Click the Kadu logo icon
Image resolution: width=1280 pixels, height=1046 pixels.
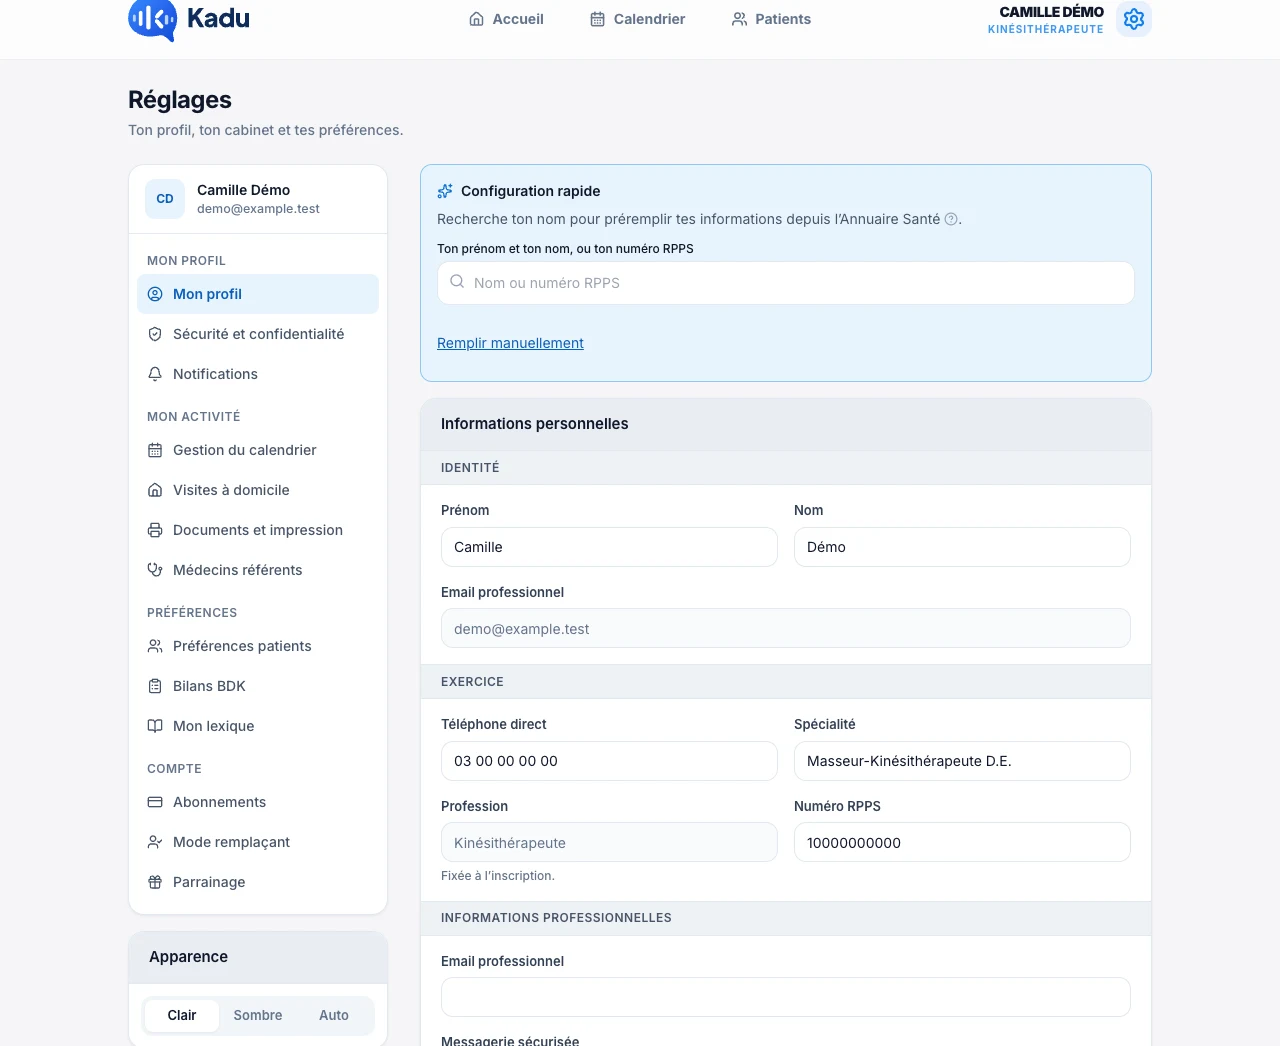[153, 19]
